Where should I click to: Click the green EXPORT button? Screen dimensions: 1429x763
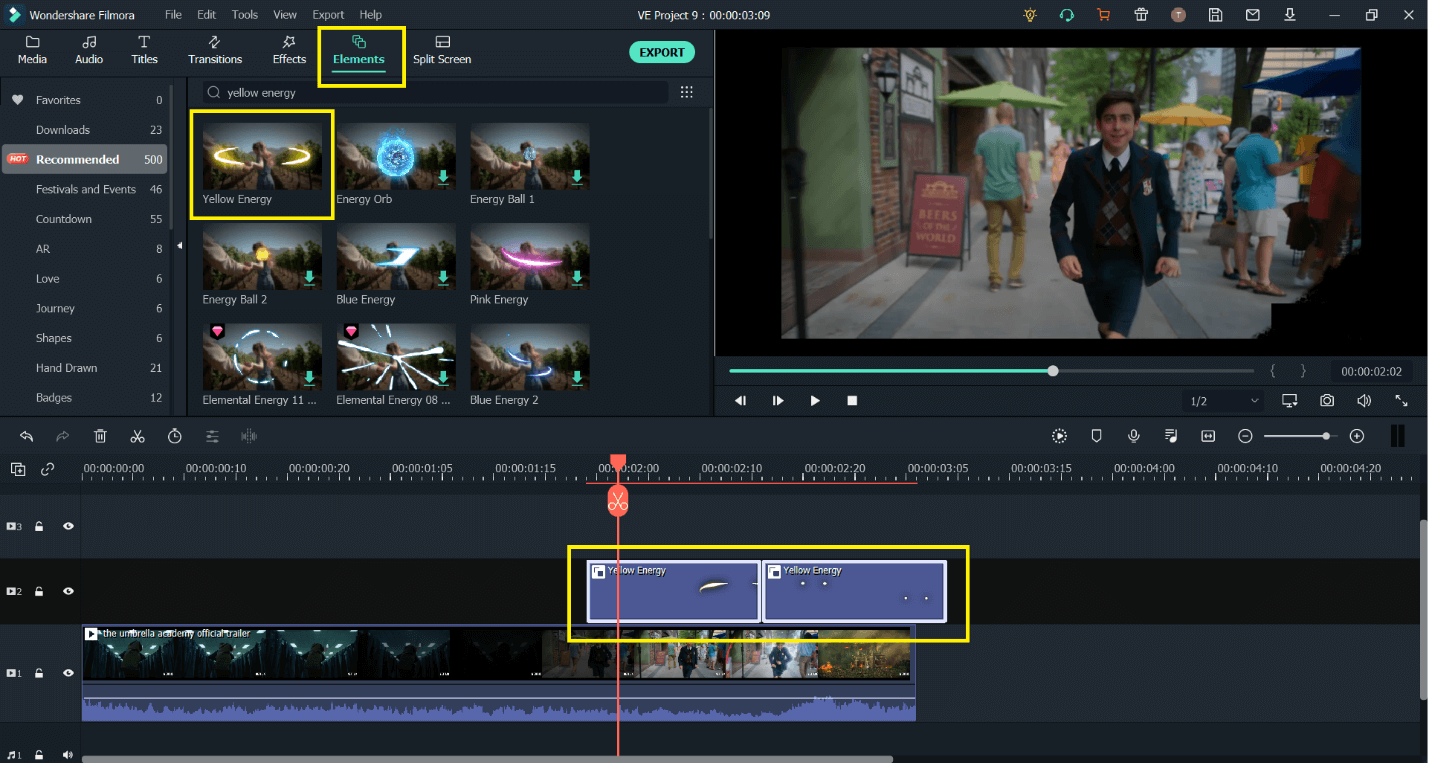pyautogui.click(x=662, y=52)
